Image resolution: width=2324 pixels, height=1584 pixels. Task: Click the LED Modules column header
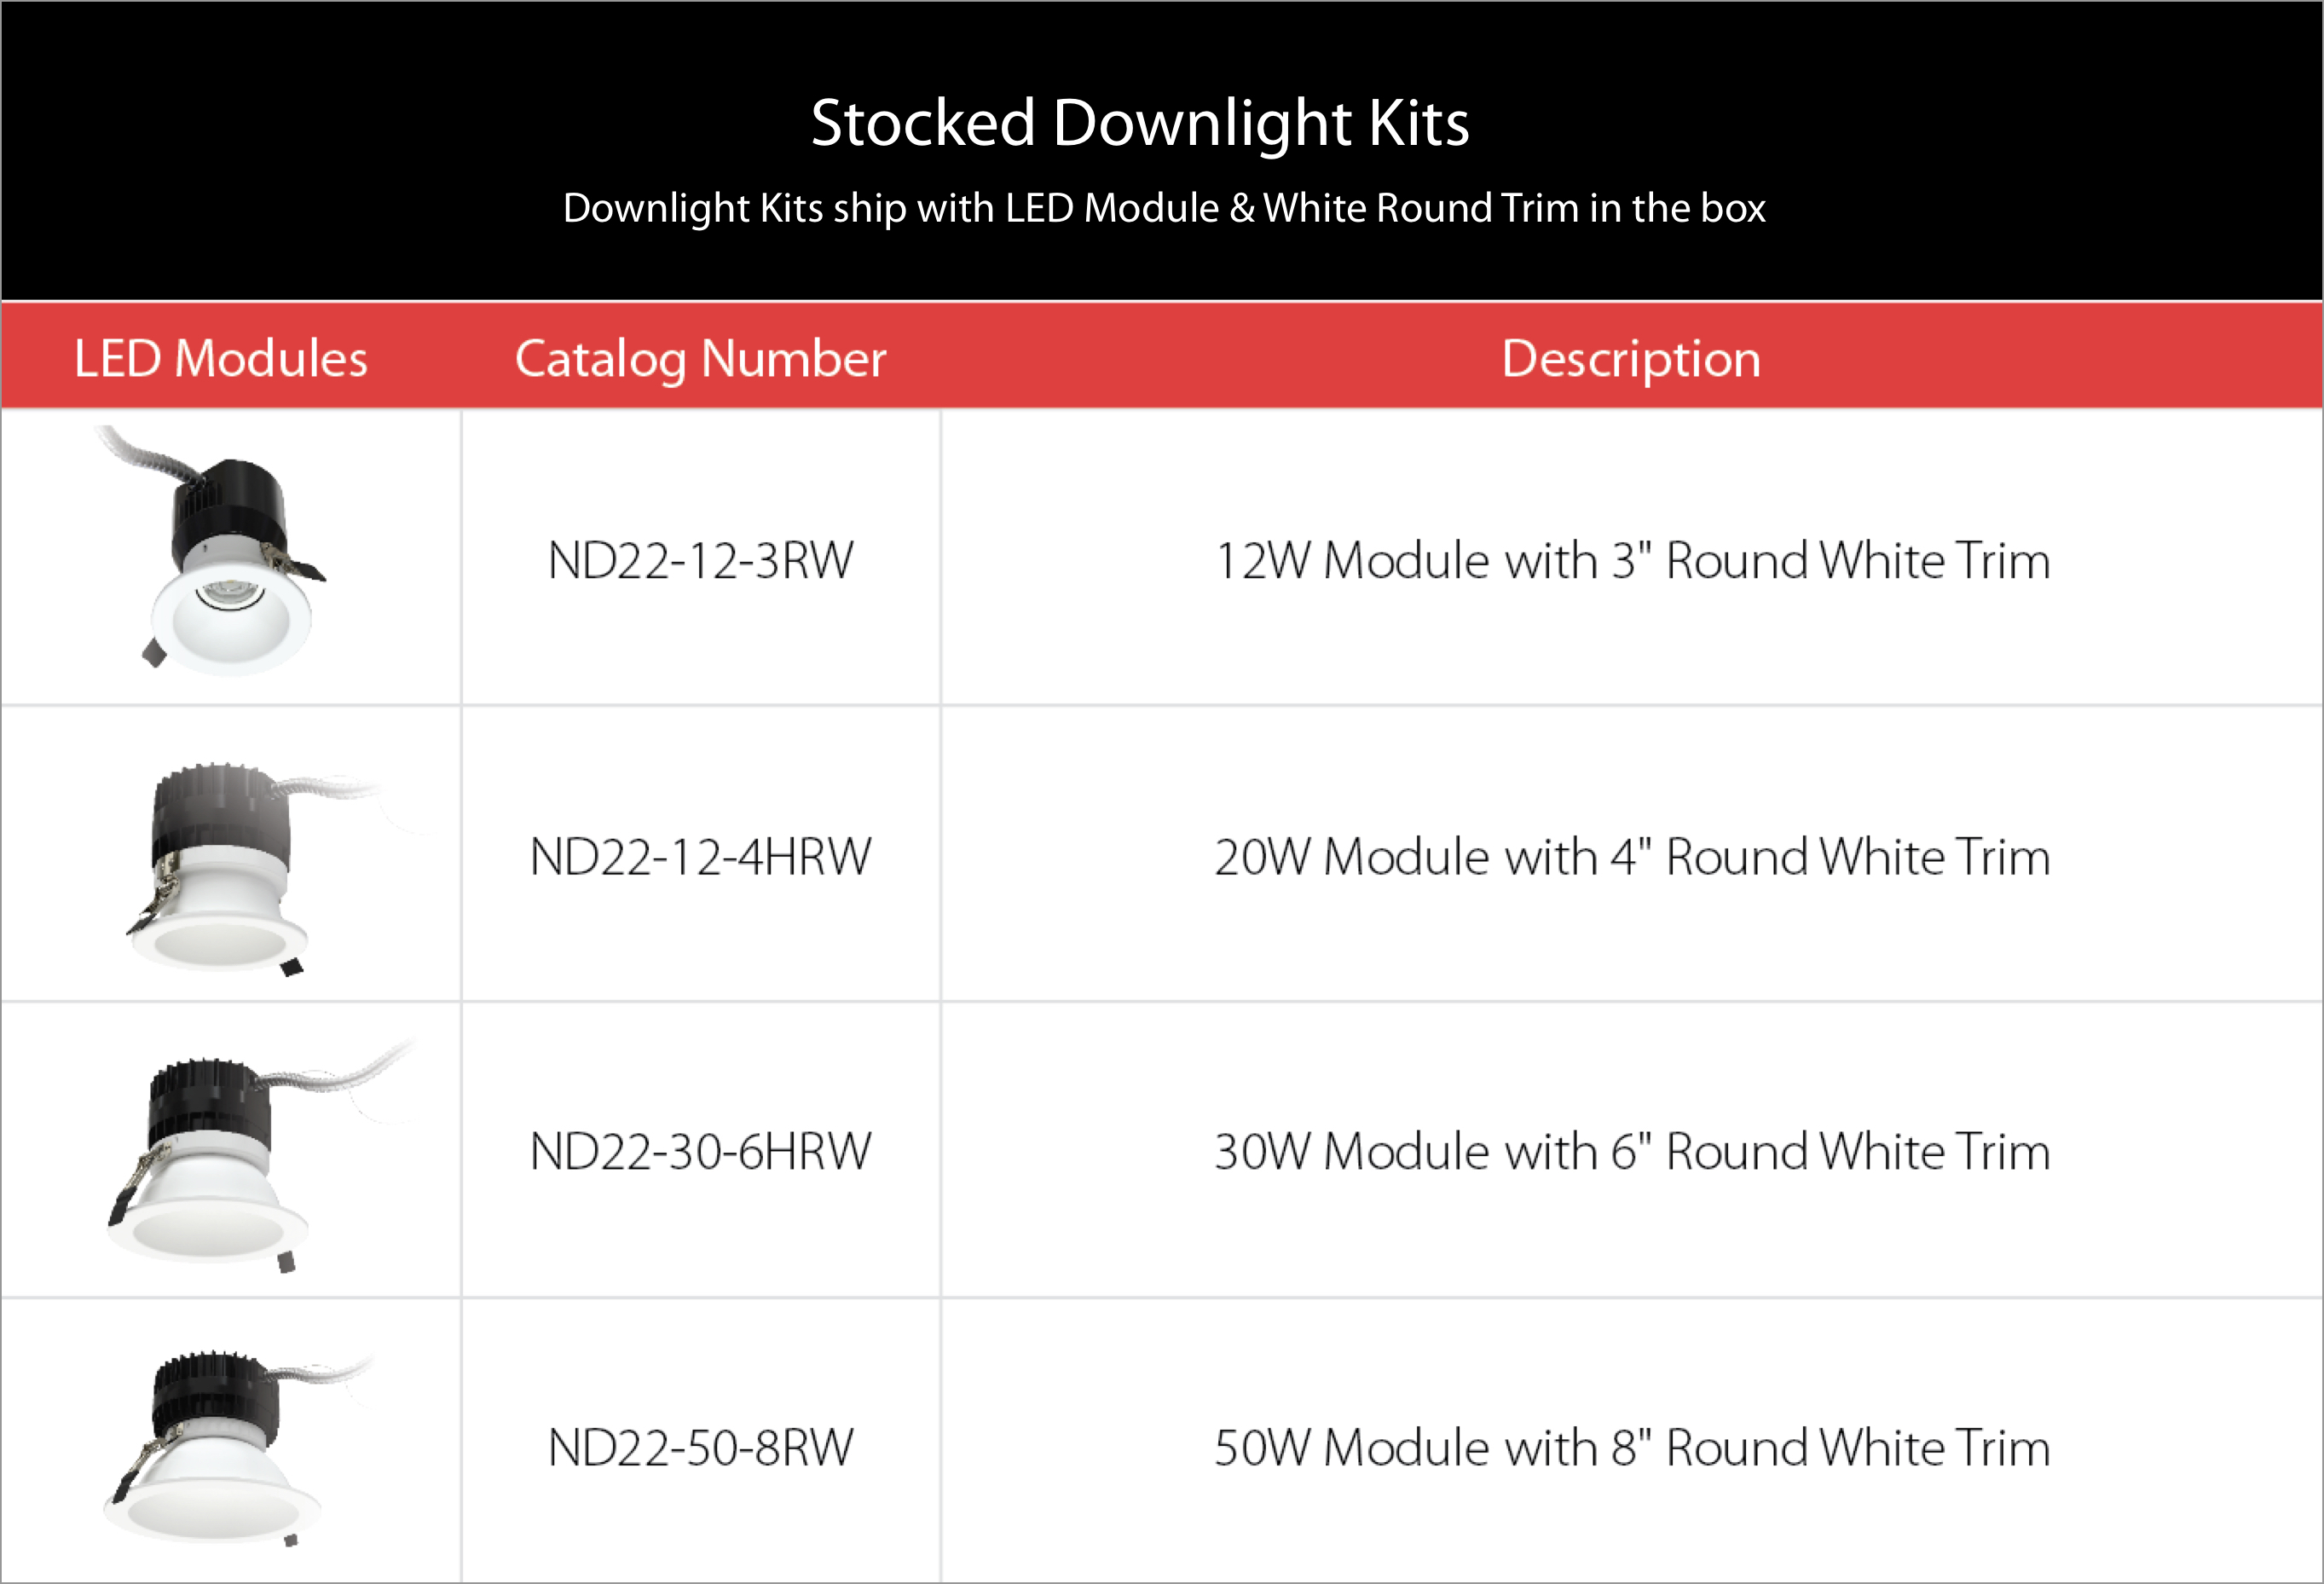(x=221, y=358)
